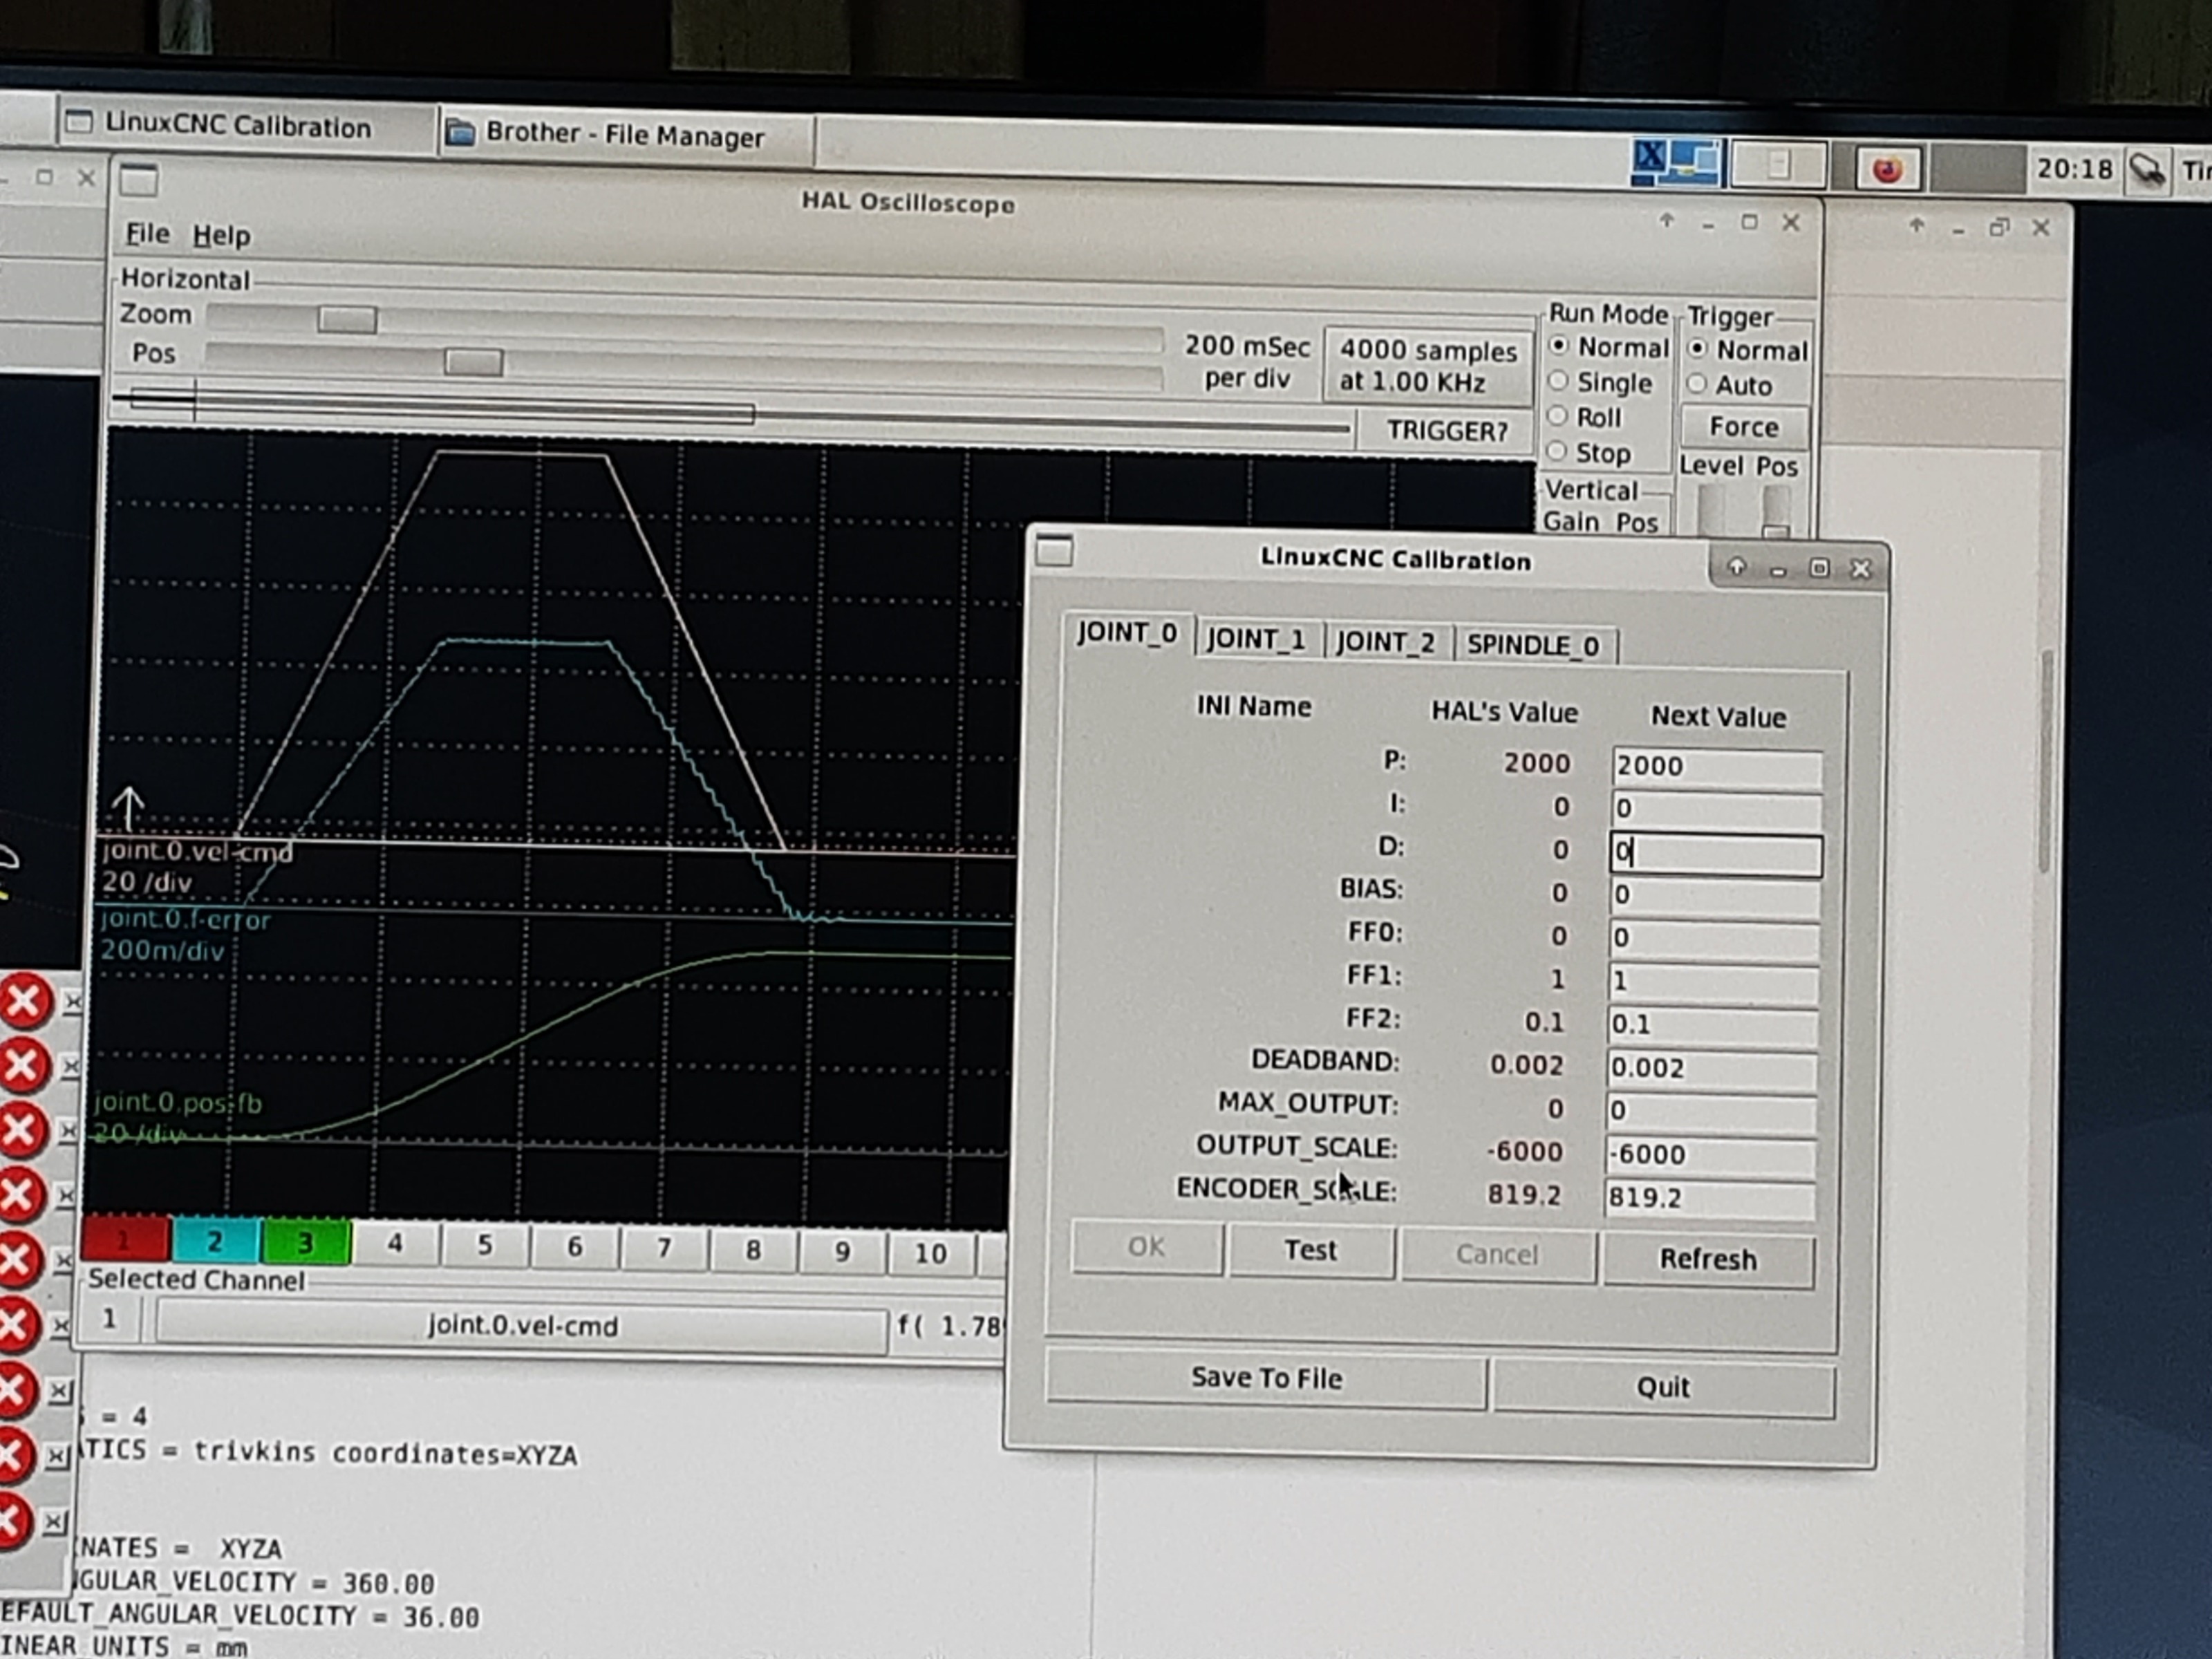Select oscilloscope channel 3
The image size is (2212, 1659).
tap(306, 1244)
